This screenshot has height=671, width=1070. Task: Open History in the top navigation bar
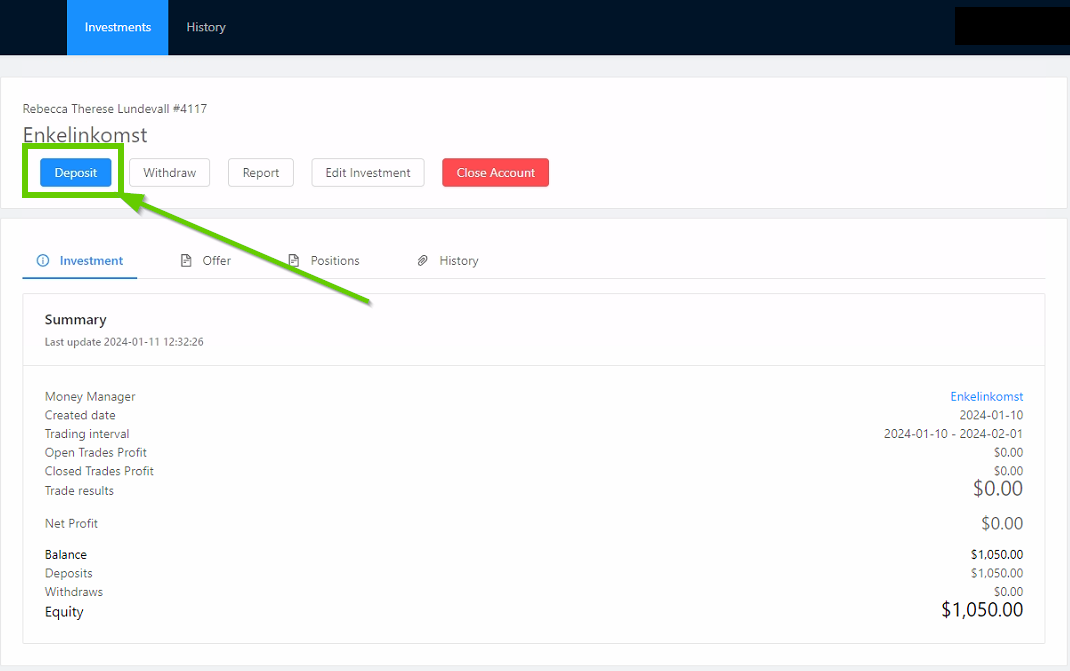pyautogui.click(x=206, y=27)
